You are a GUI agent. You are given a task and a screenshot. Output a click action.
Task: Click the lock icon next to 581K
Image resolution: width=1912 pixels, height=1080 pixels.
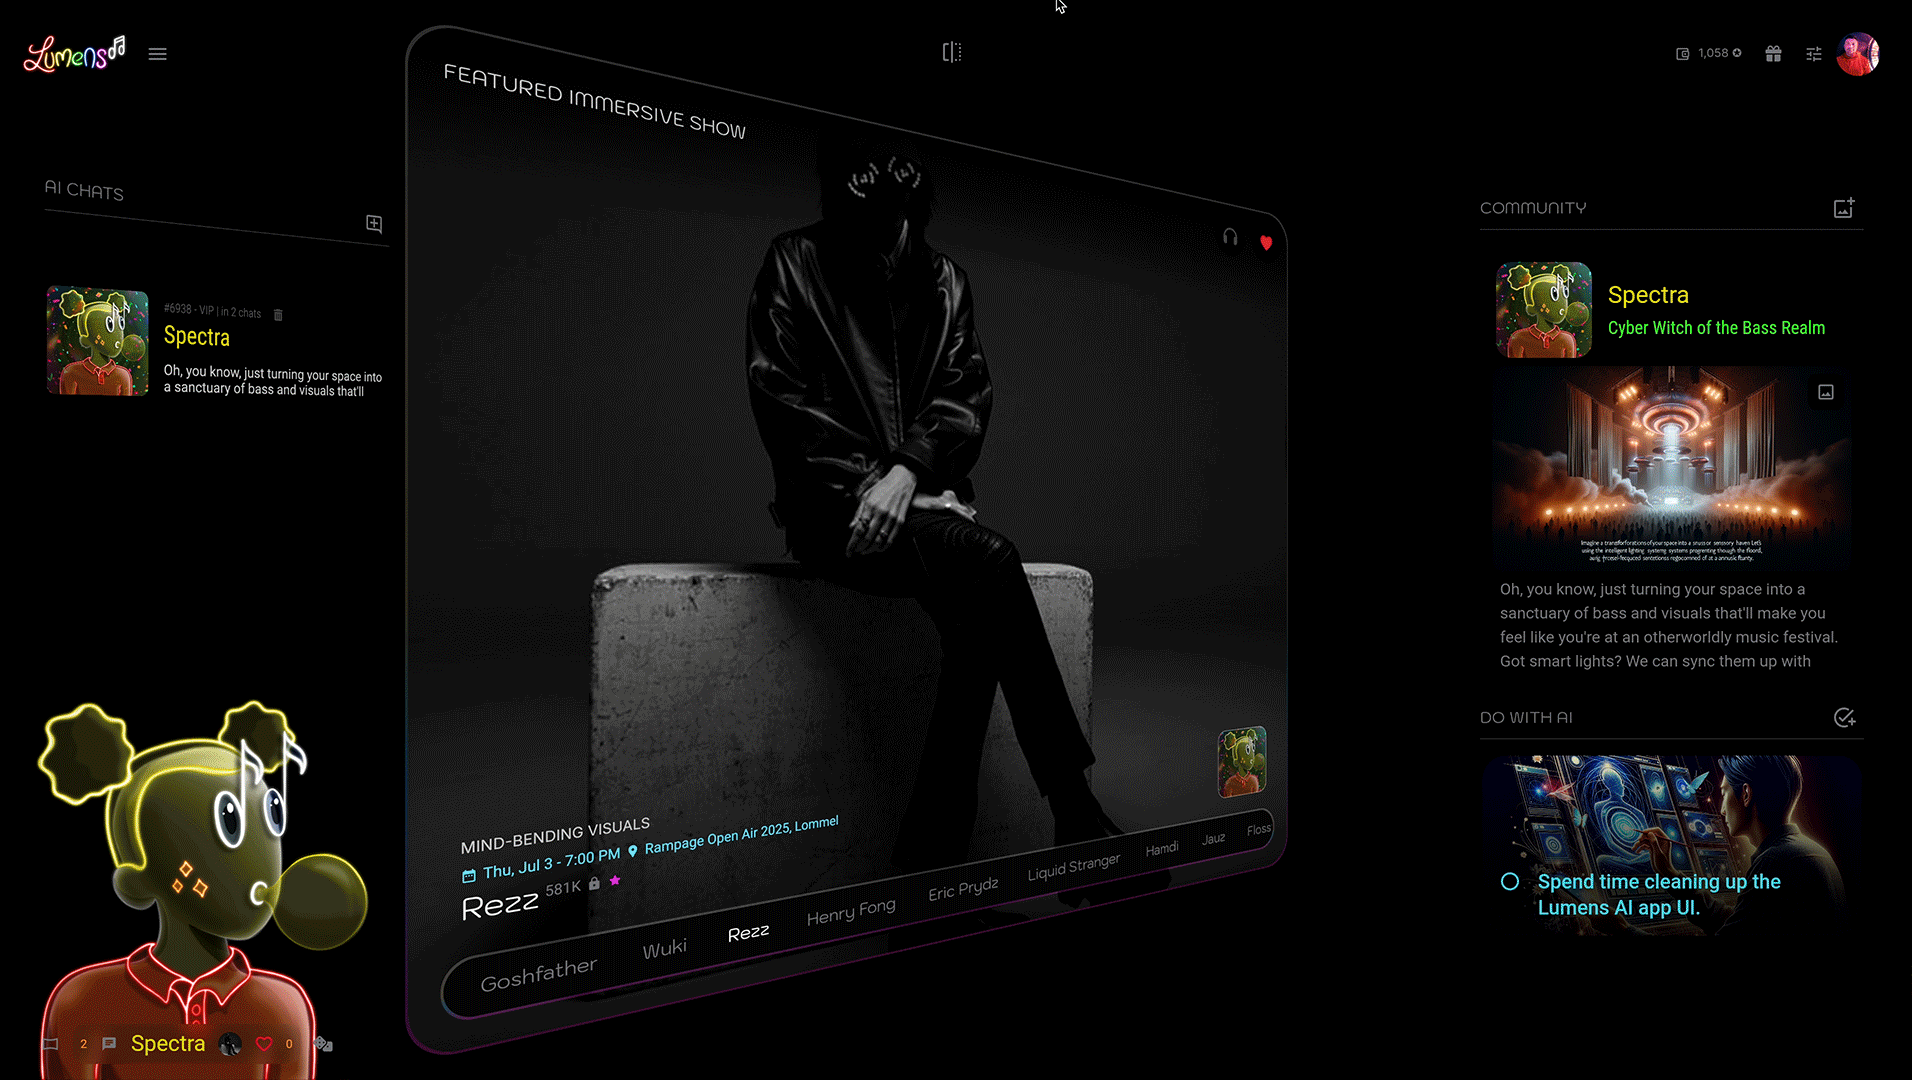594,884
